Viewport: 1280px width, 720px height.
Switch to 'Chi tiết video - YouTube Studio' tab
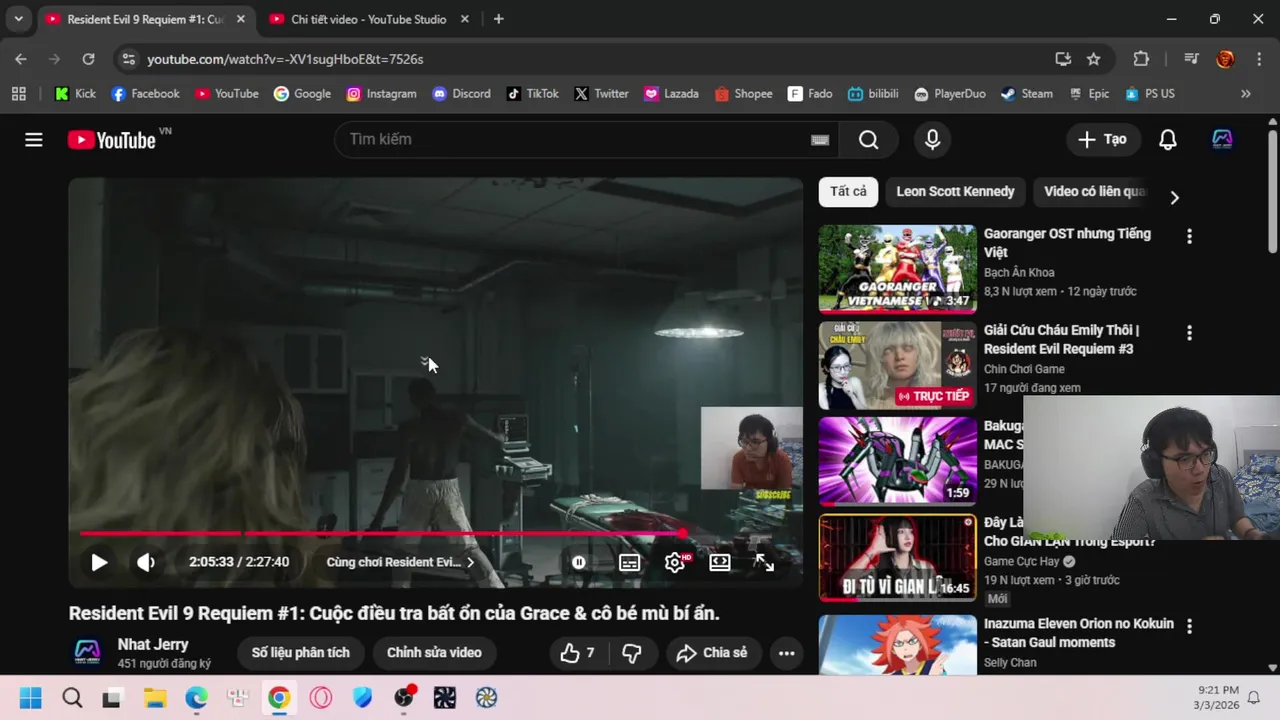point(369,19)
